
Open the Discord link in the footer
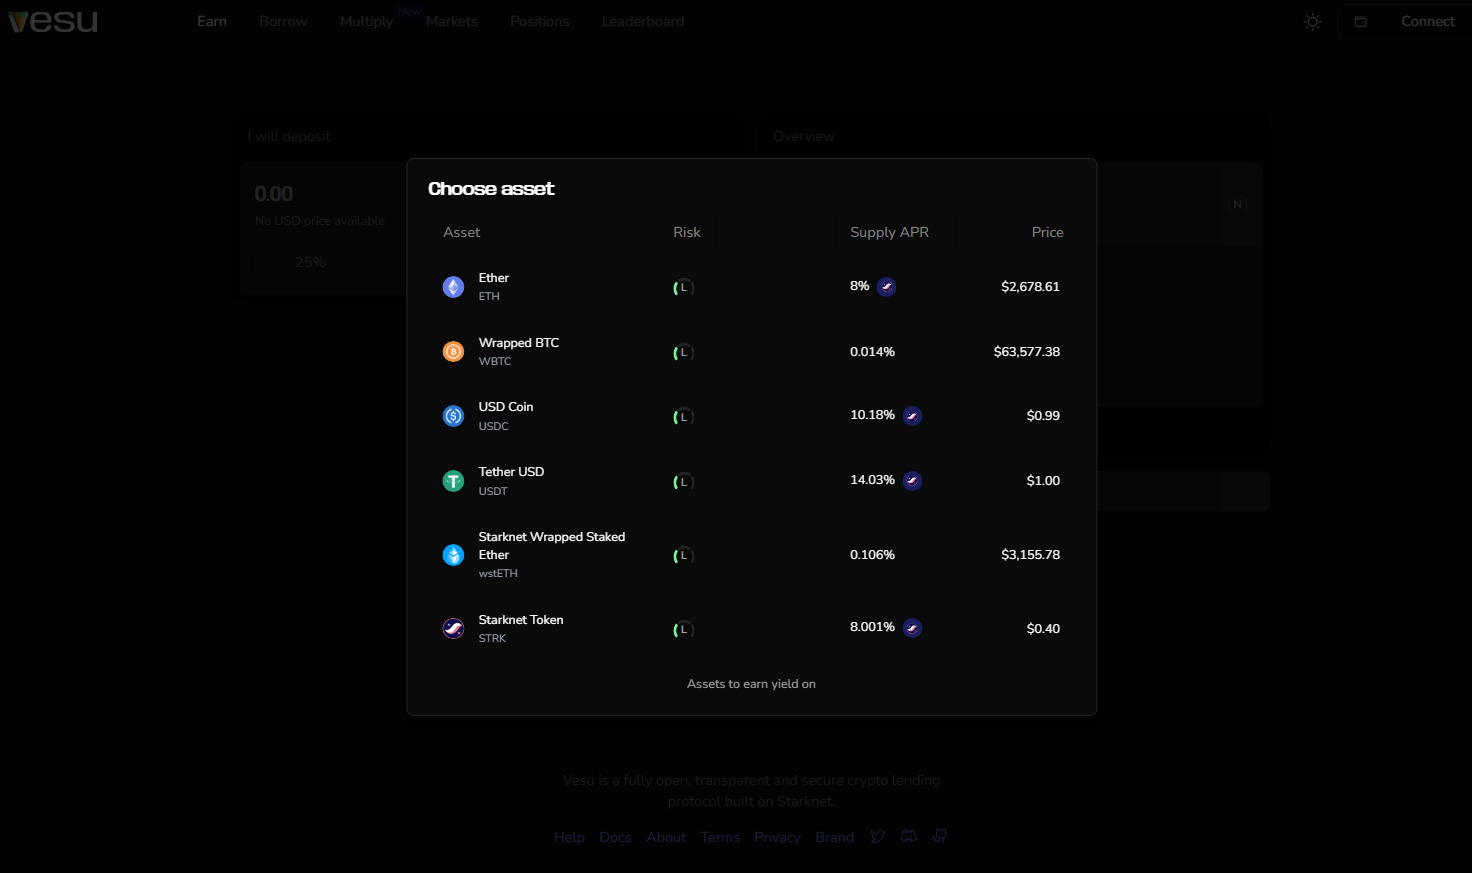pyautogui.click(x=908, y=836)
